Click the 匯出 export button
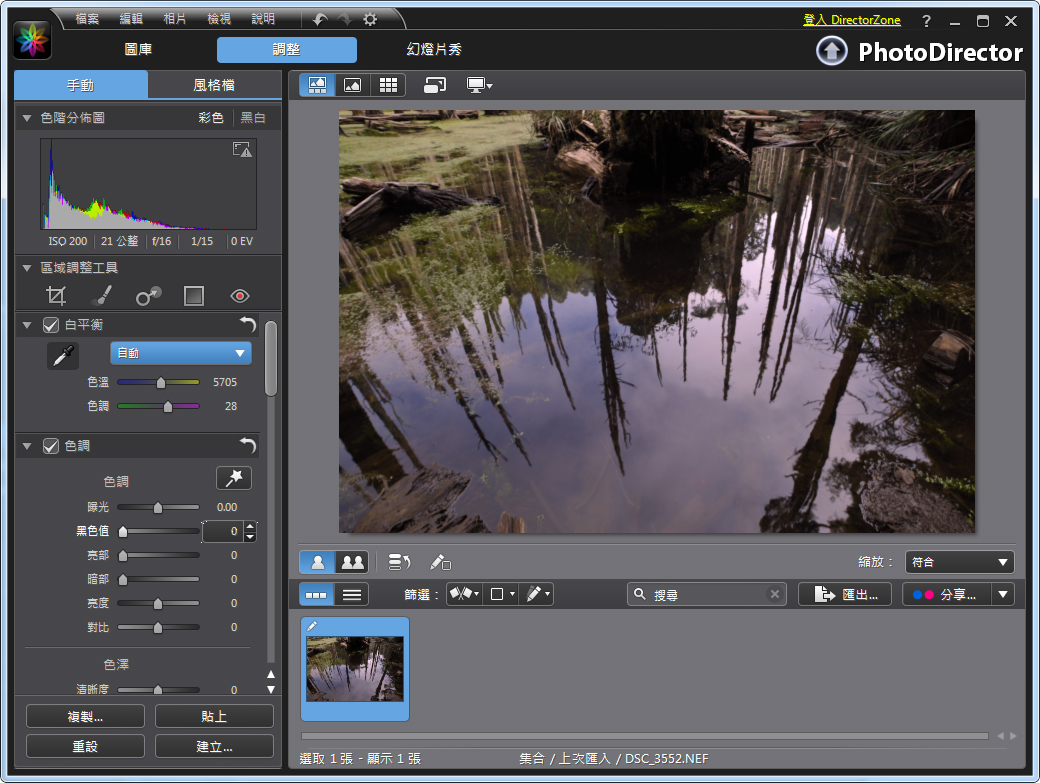 (845, 594)
